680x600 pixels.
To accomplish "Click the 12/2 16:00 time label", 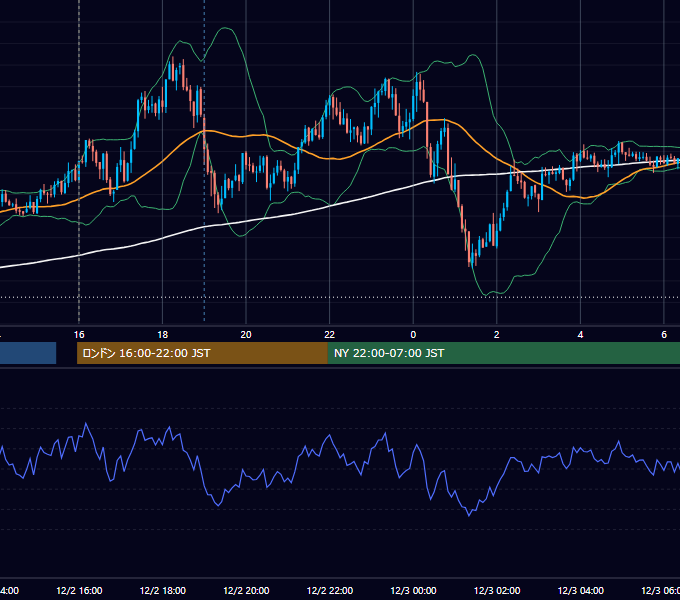I will pos(79,590).
